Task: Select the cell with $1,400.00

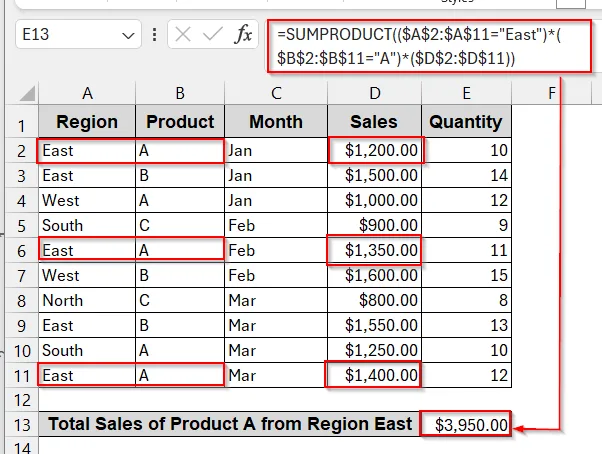Action: pos(374,375)
